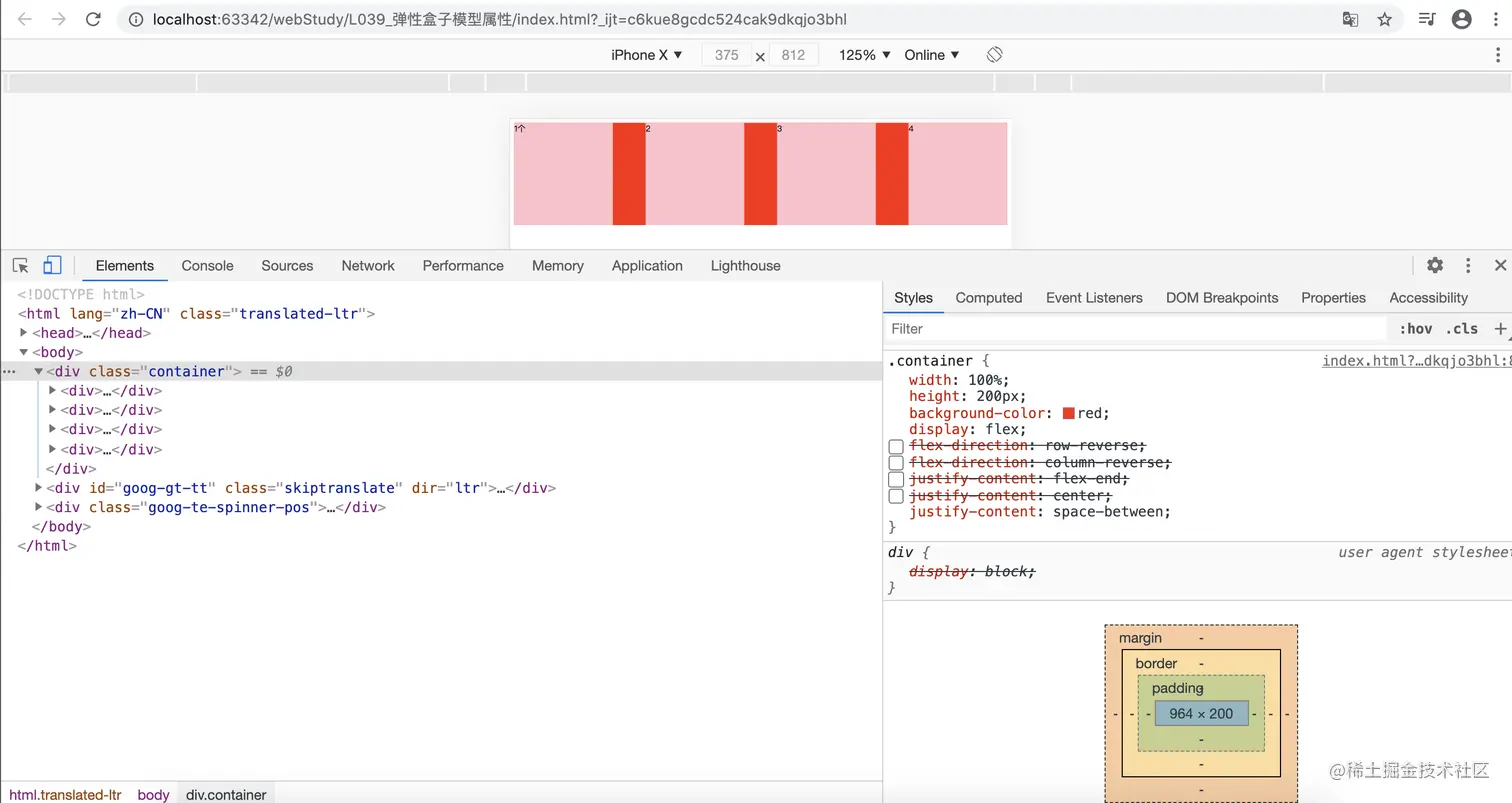
Task: Enable flex-direction: column-reverse property
Action: [896, 463]
